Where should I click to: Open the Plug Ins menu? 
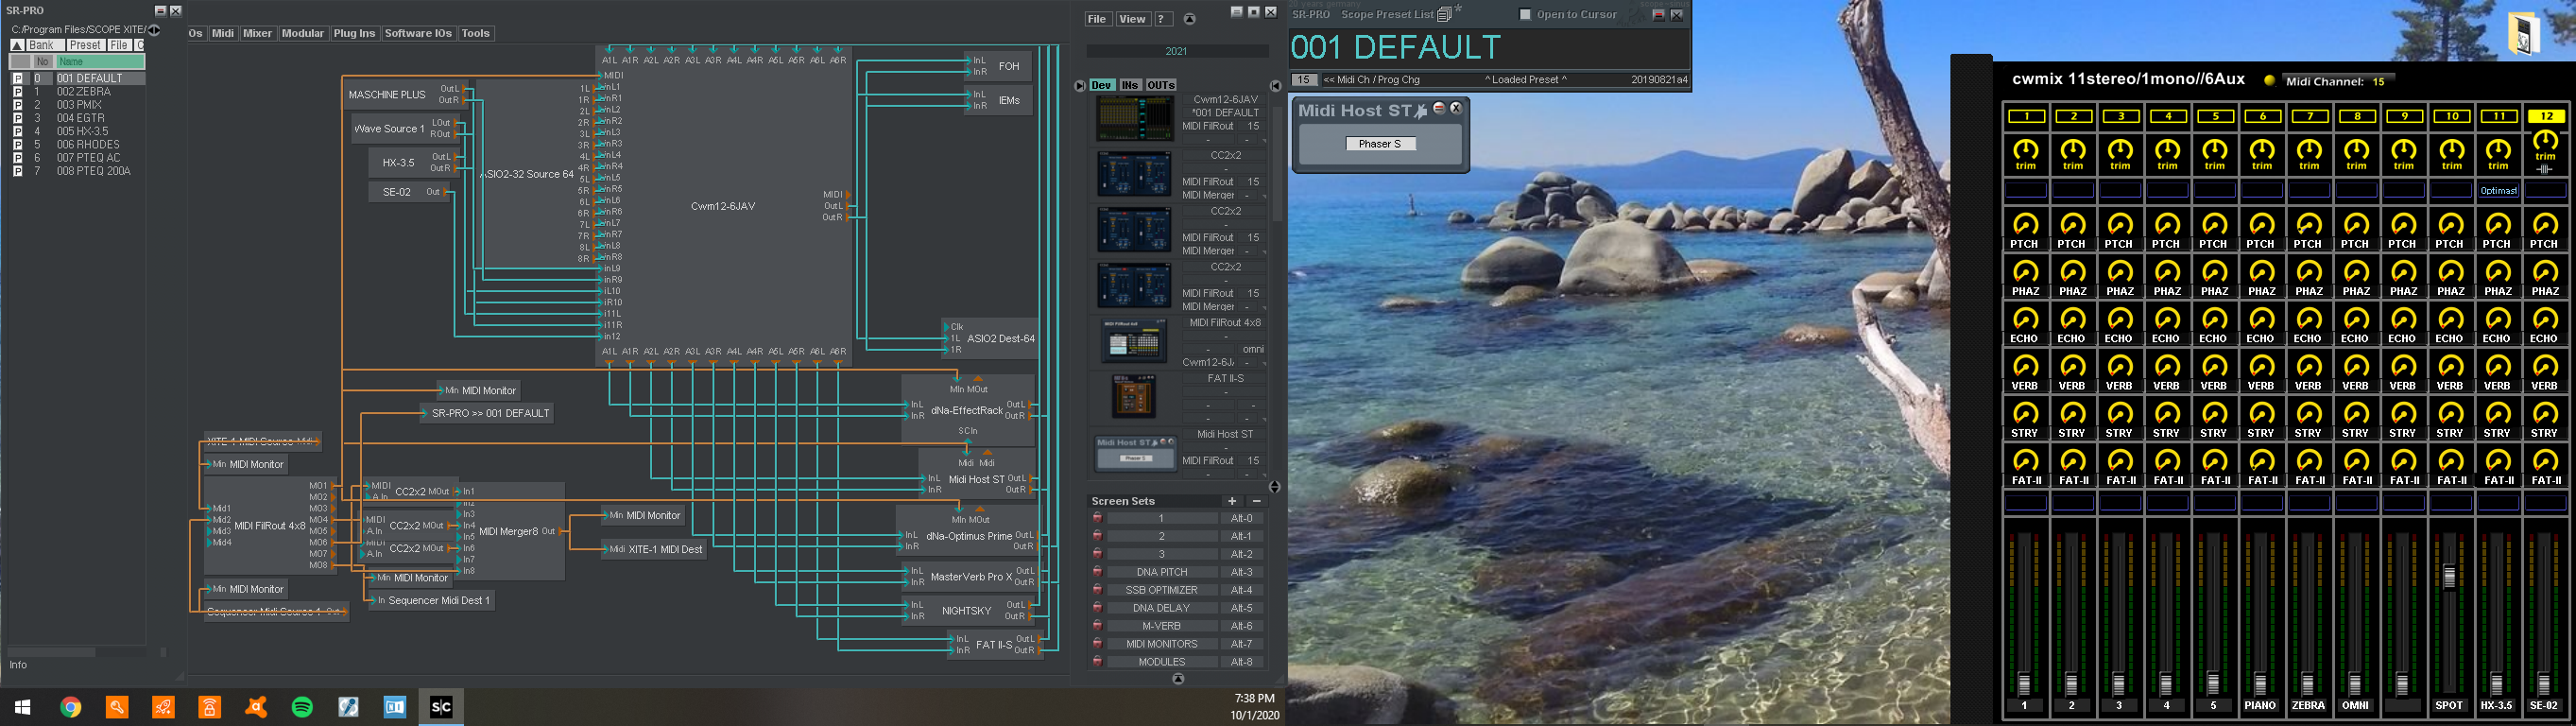click(354, 33)
